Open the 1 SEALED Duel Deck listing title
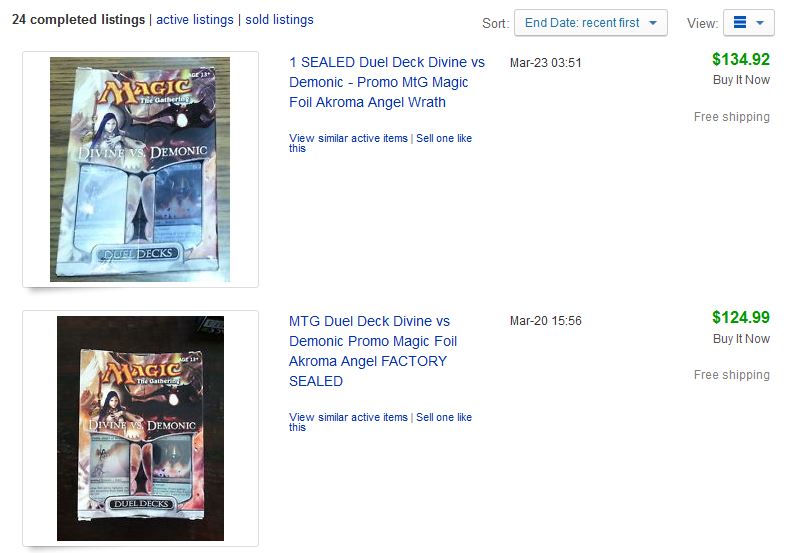 [x=387, y=82]
